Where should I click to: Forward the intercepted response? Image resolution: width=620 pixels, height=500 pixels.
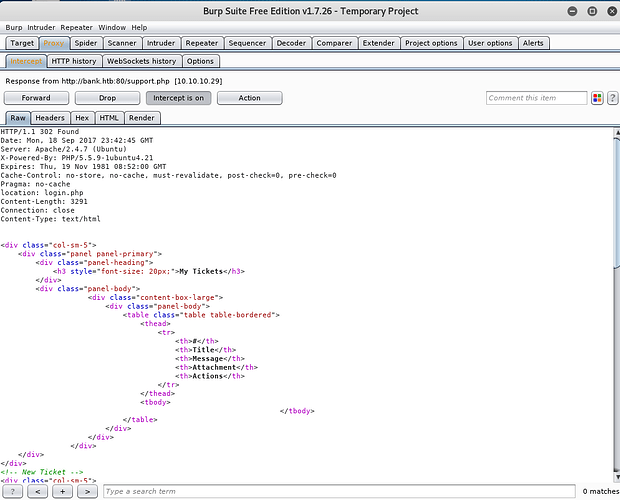[x=36, y=98]
